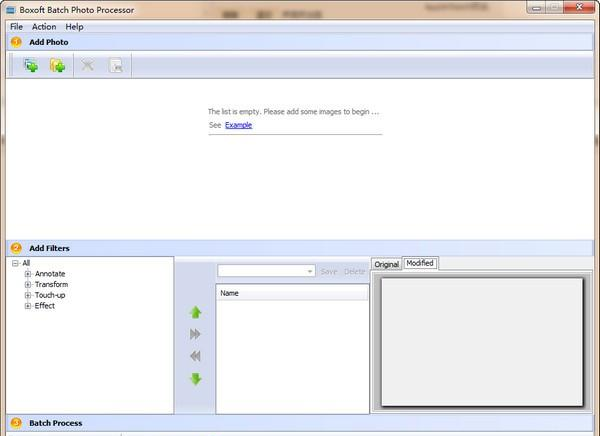Click the greyed Clear list icon

116,65
